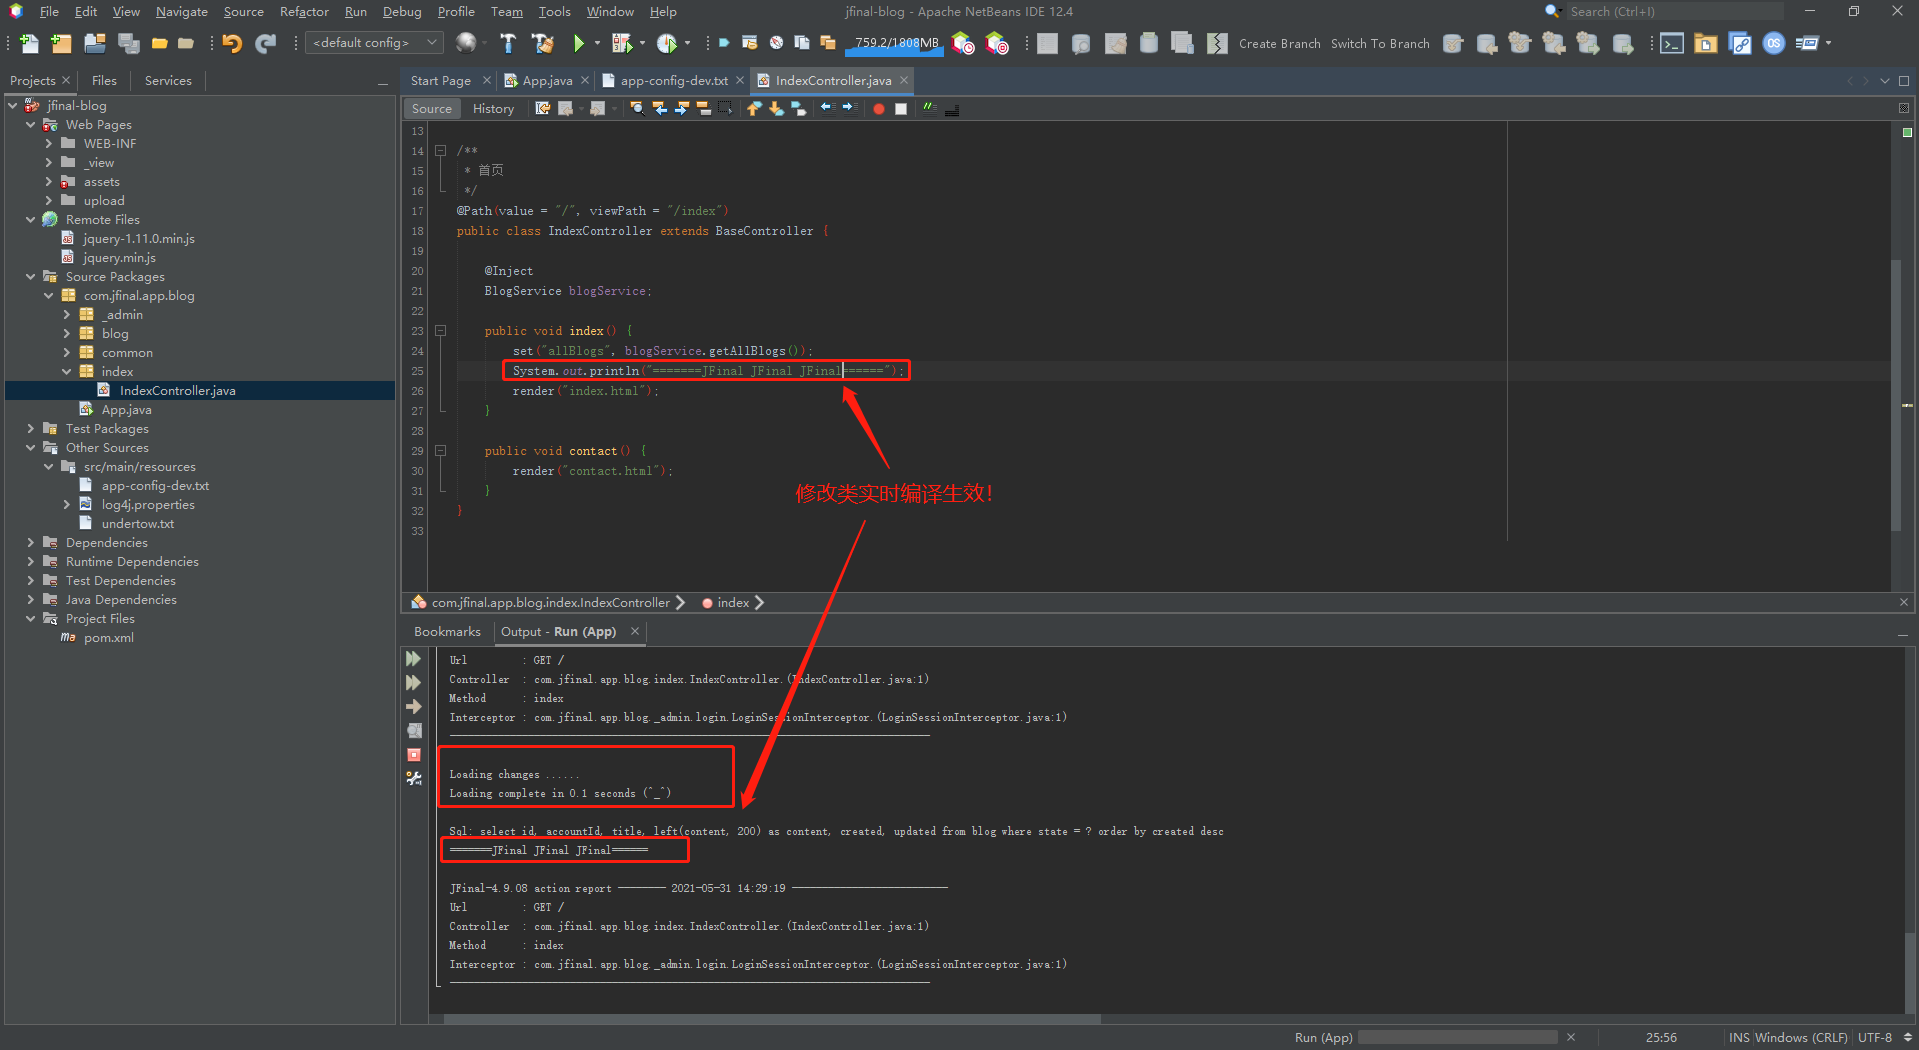Click the blue OS round toolbar icon
Viewport: 1919px width, 1050px height.
1774,43
